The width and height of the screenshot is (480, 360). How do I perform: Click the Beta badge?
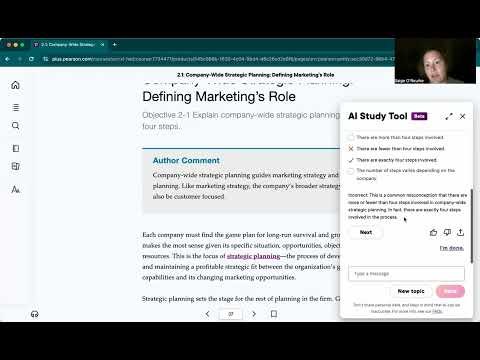pyautogui.click(x=419, y=116)
